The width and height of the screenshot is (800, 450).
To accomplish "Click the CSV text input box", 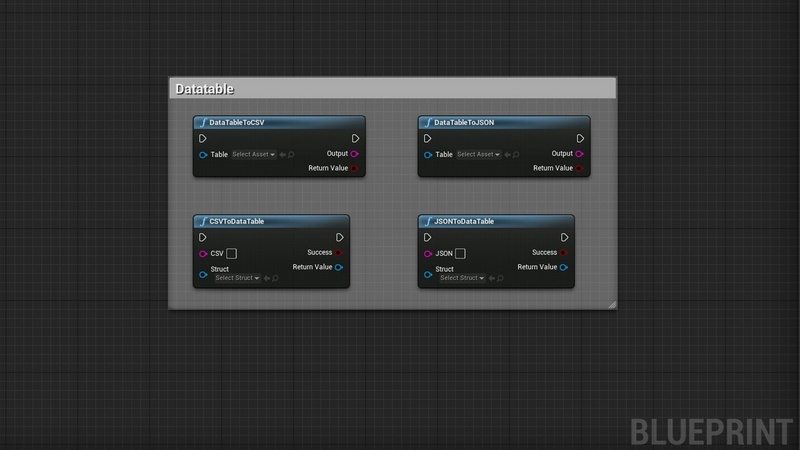I will pos(231,254).
